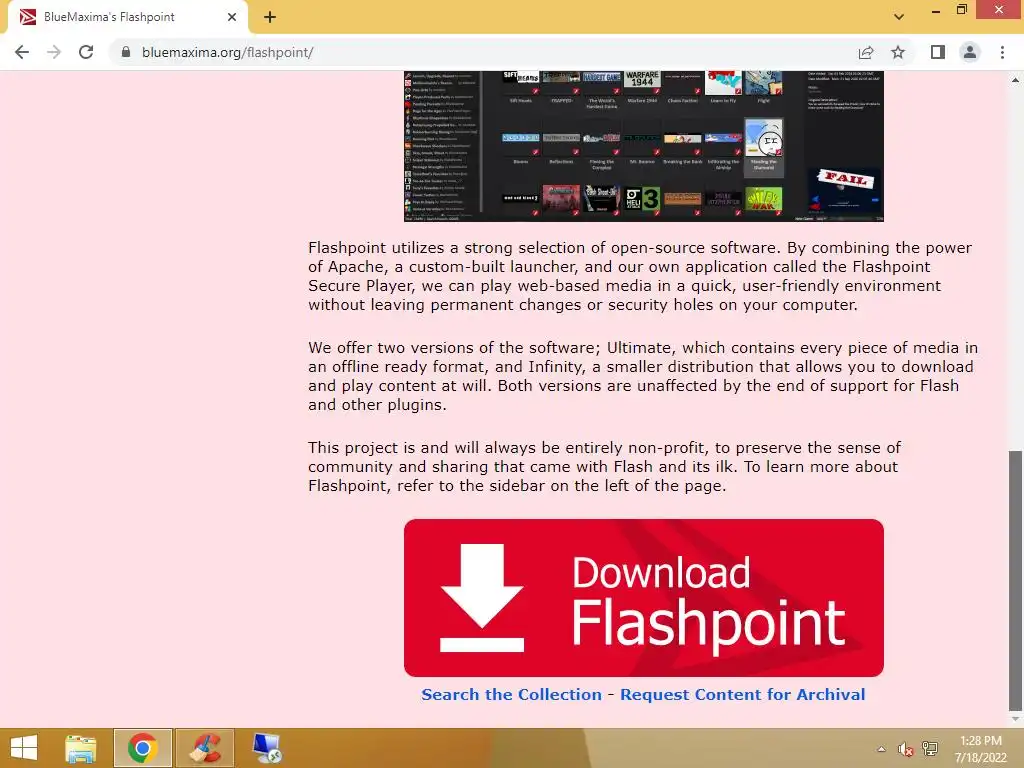Click the Flashpoint launcher screenshot
The width and height of the screenshot is (1024, 768).
[643, 146]
